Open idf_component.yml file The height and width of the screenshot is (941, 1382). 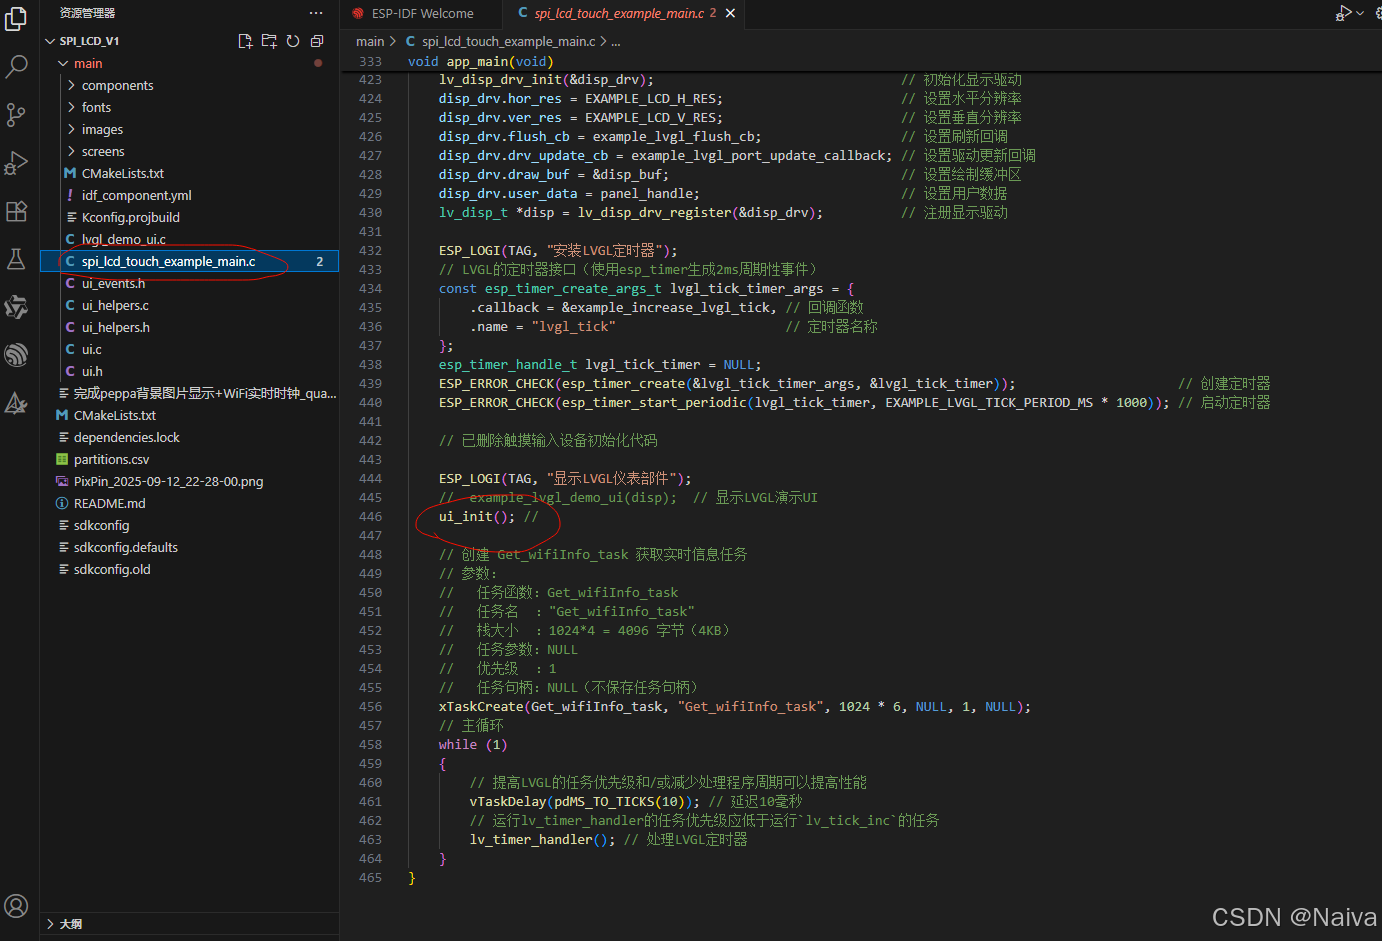coord(190,195)
